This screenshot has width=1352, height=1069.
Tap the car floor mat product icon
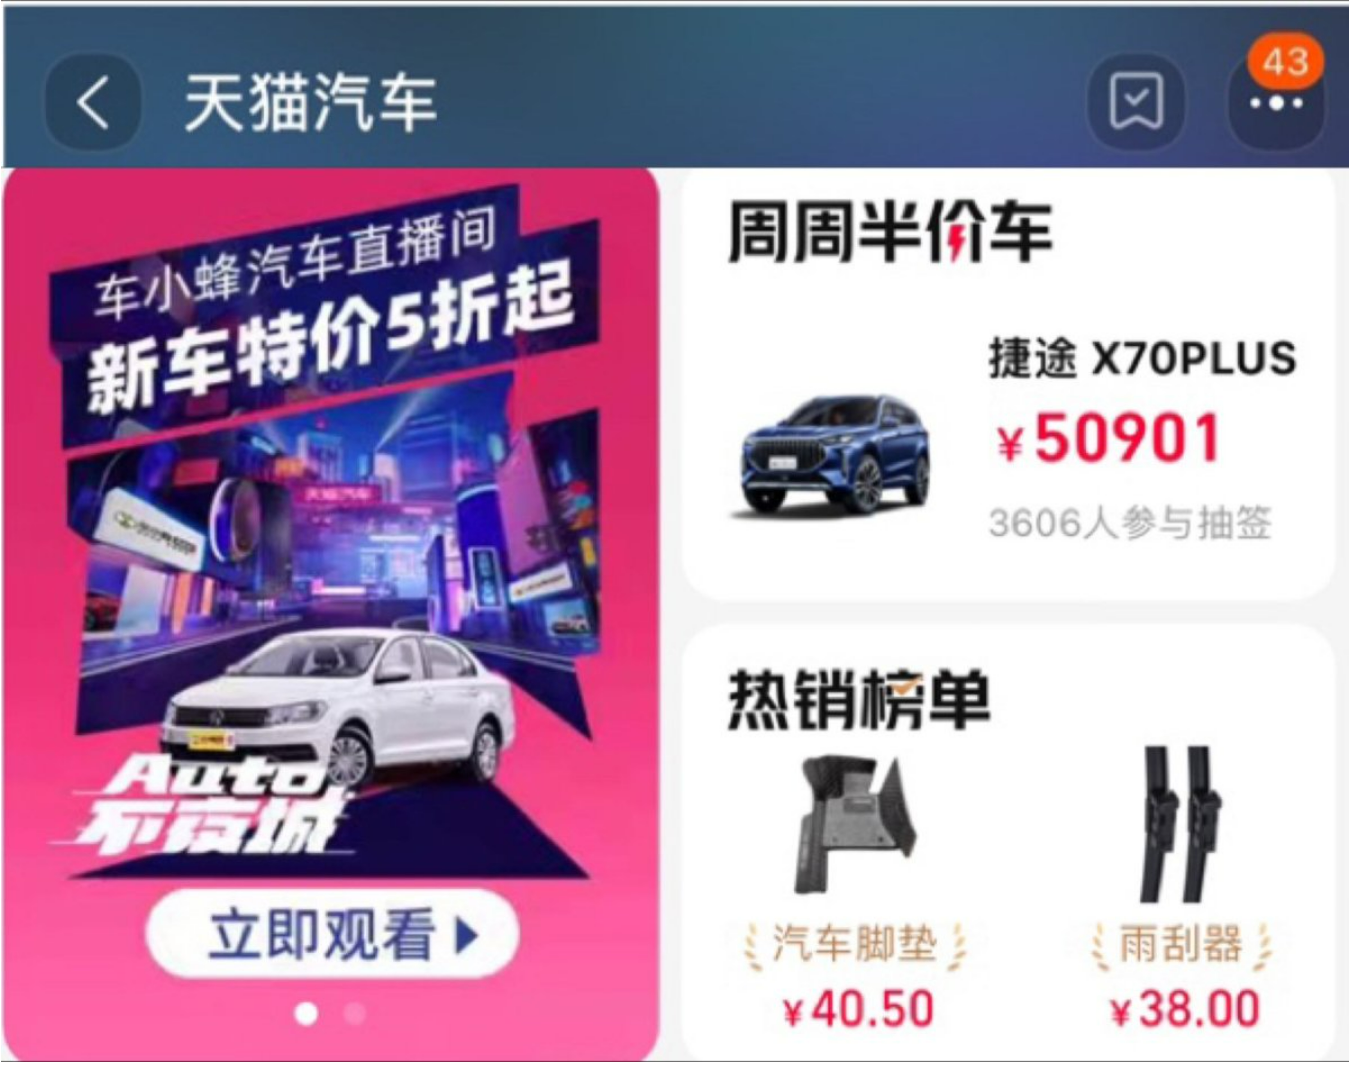point(857,825)
